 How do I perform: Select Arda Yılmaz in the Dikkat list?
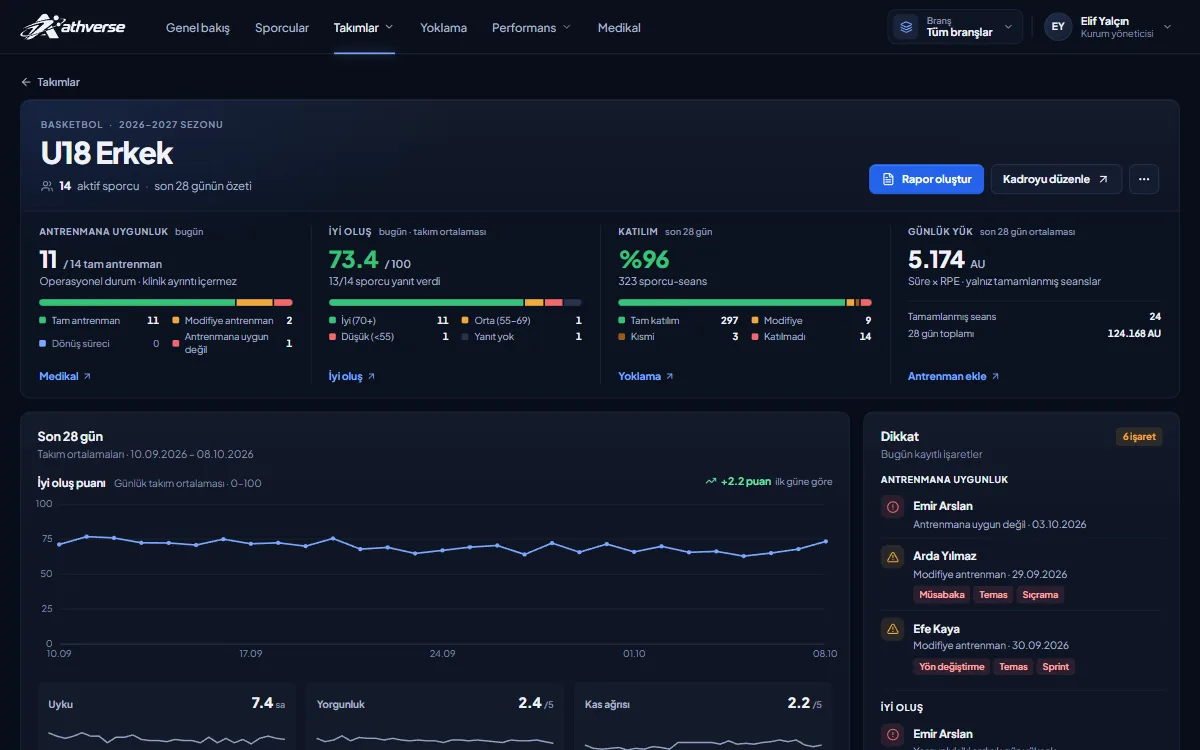click(1022, 575)
